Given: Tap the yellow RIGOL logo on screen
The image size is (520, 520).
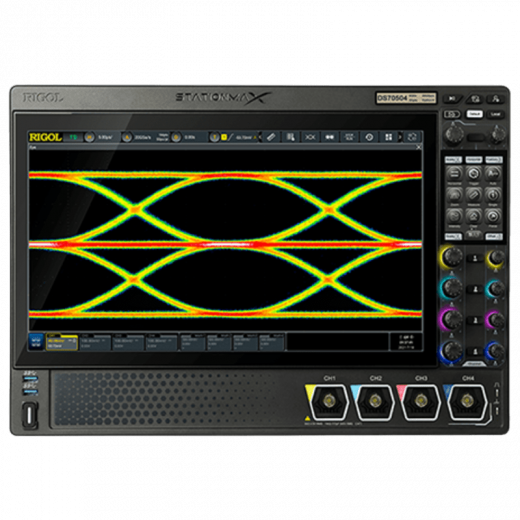Looking at the screenshot, I should pos(45,137).
